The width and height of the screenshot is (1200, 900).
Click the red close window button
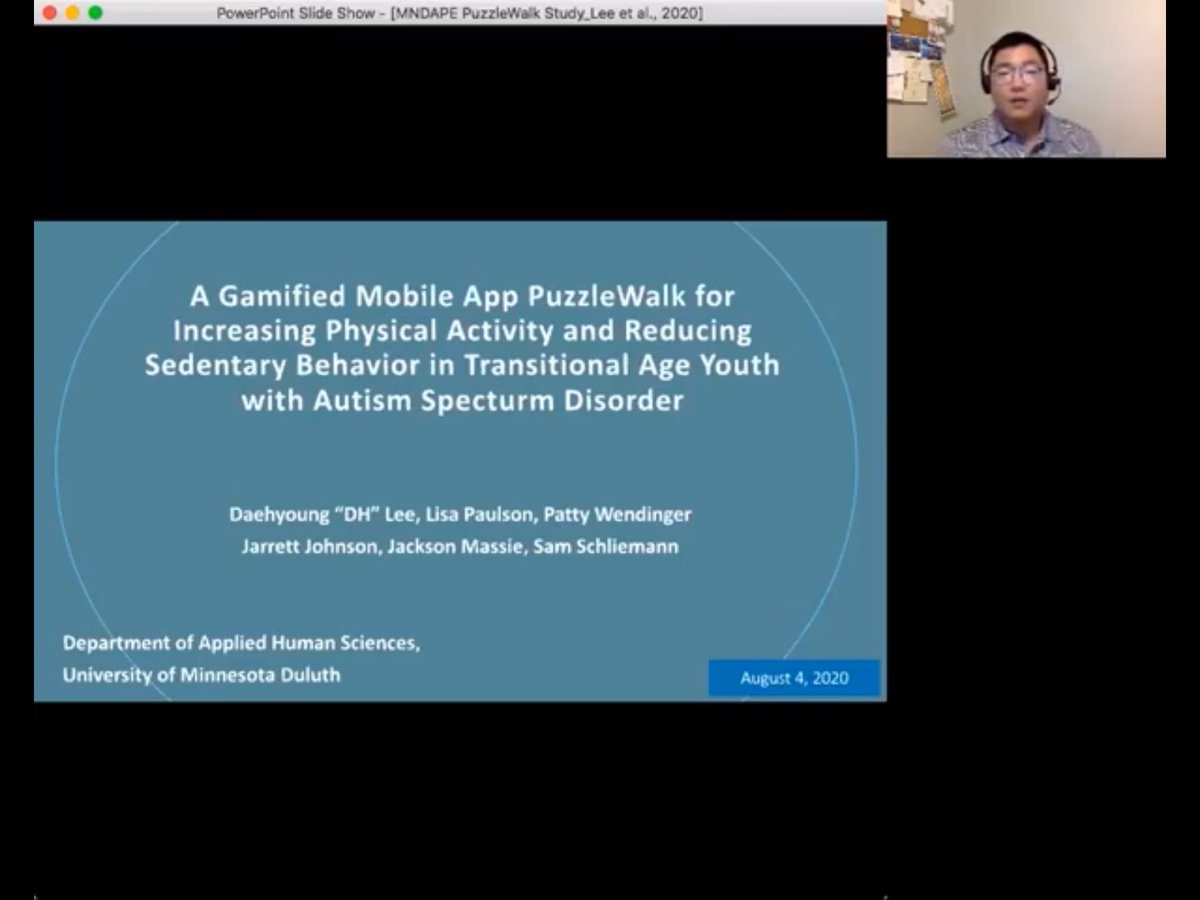coord(50,13)
